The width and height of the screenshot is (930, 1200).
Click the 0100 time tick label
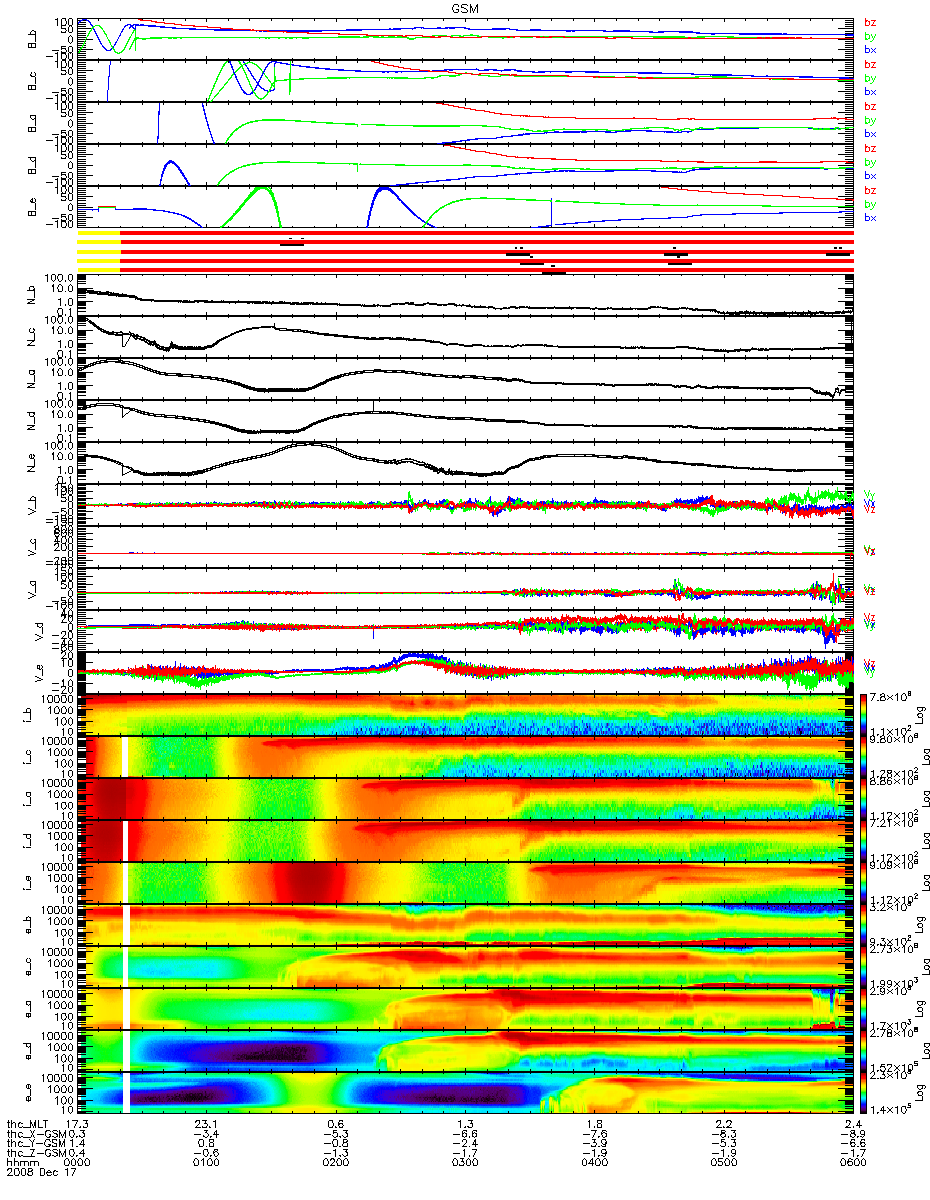pos(207,1162)
